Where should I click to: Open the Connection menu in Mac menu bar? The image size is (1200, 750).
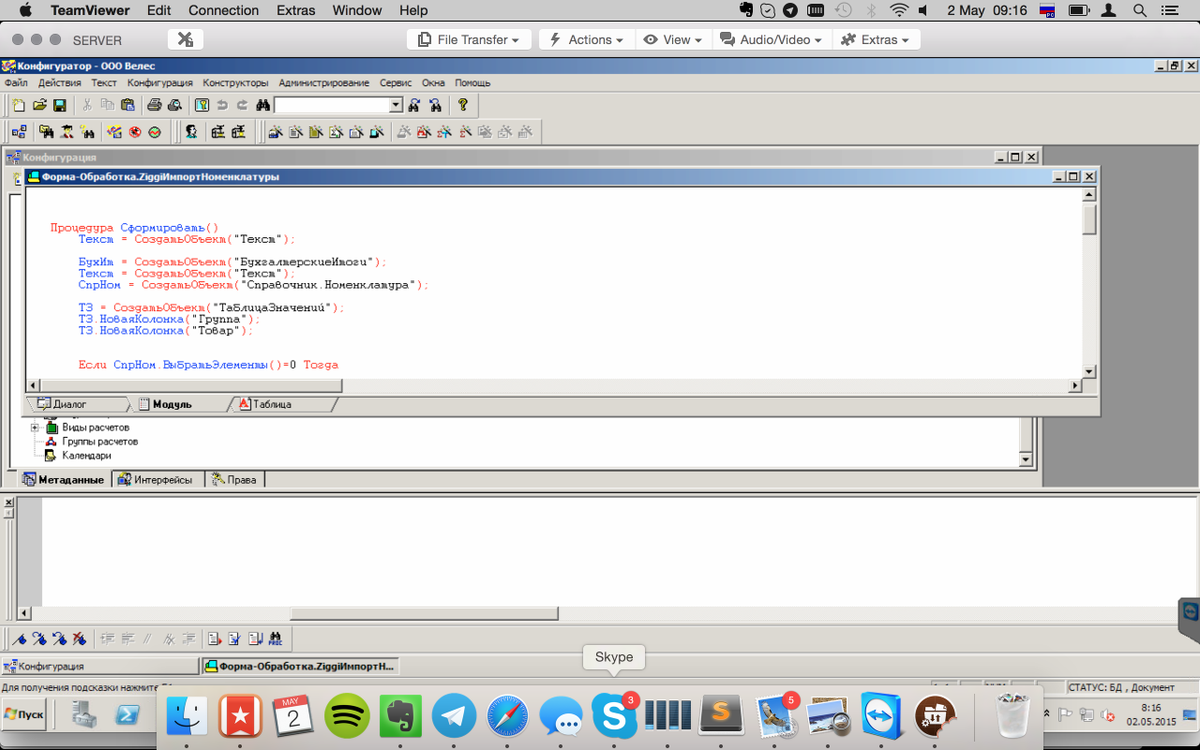223,11
